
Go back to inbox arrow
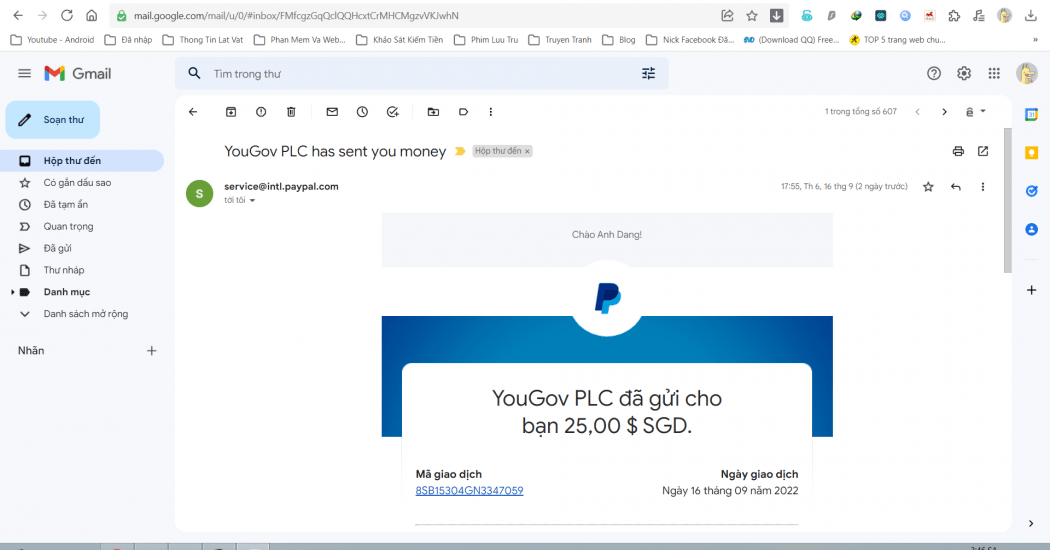pyautogui.click(x=193, y=112)
